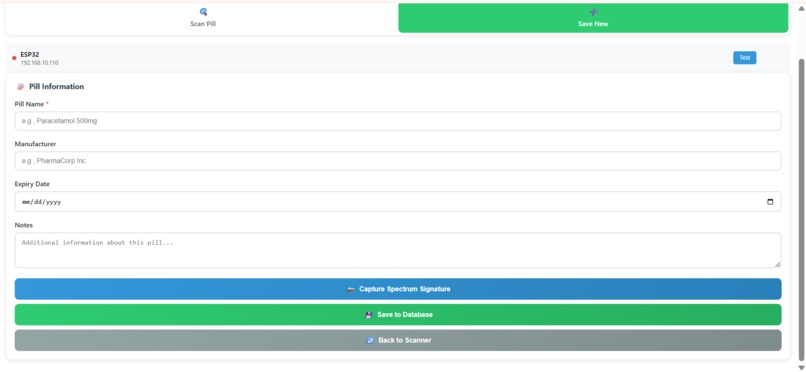The width and height of the screenshot is (806, 372).
Task: Click the camera icon on Capture Spectrum Signature
Action: pyautogui.click(x=351, y=289)
